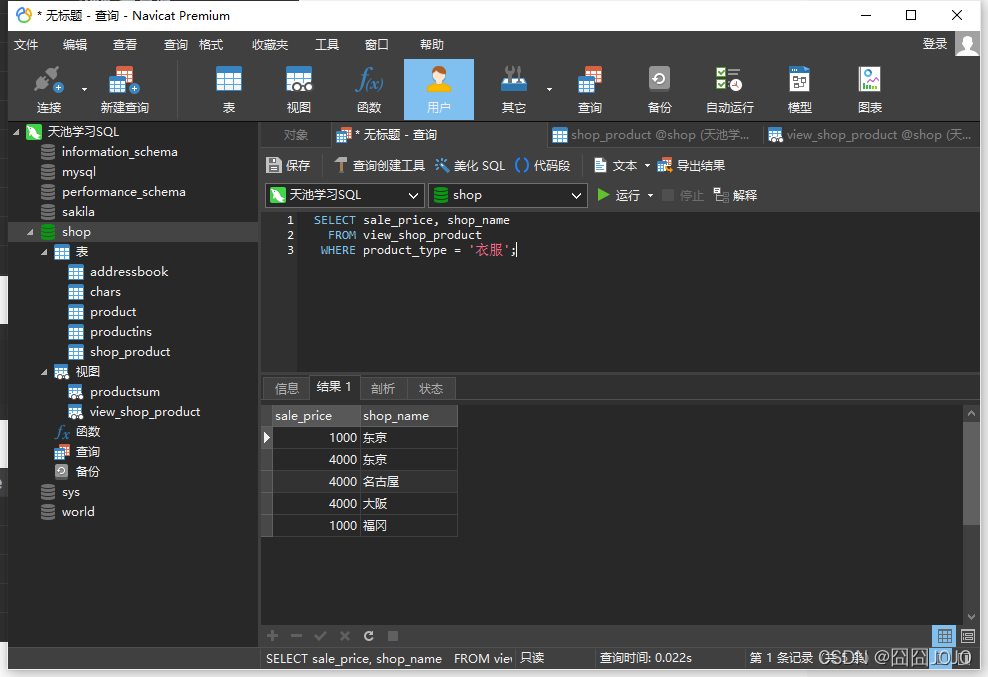Expand the 运行 (Run) options arrow
This screenshot has height=677, width=988.
(650, 195)
